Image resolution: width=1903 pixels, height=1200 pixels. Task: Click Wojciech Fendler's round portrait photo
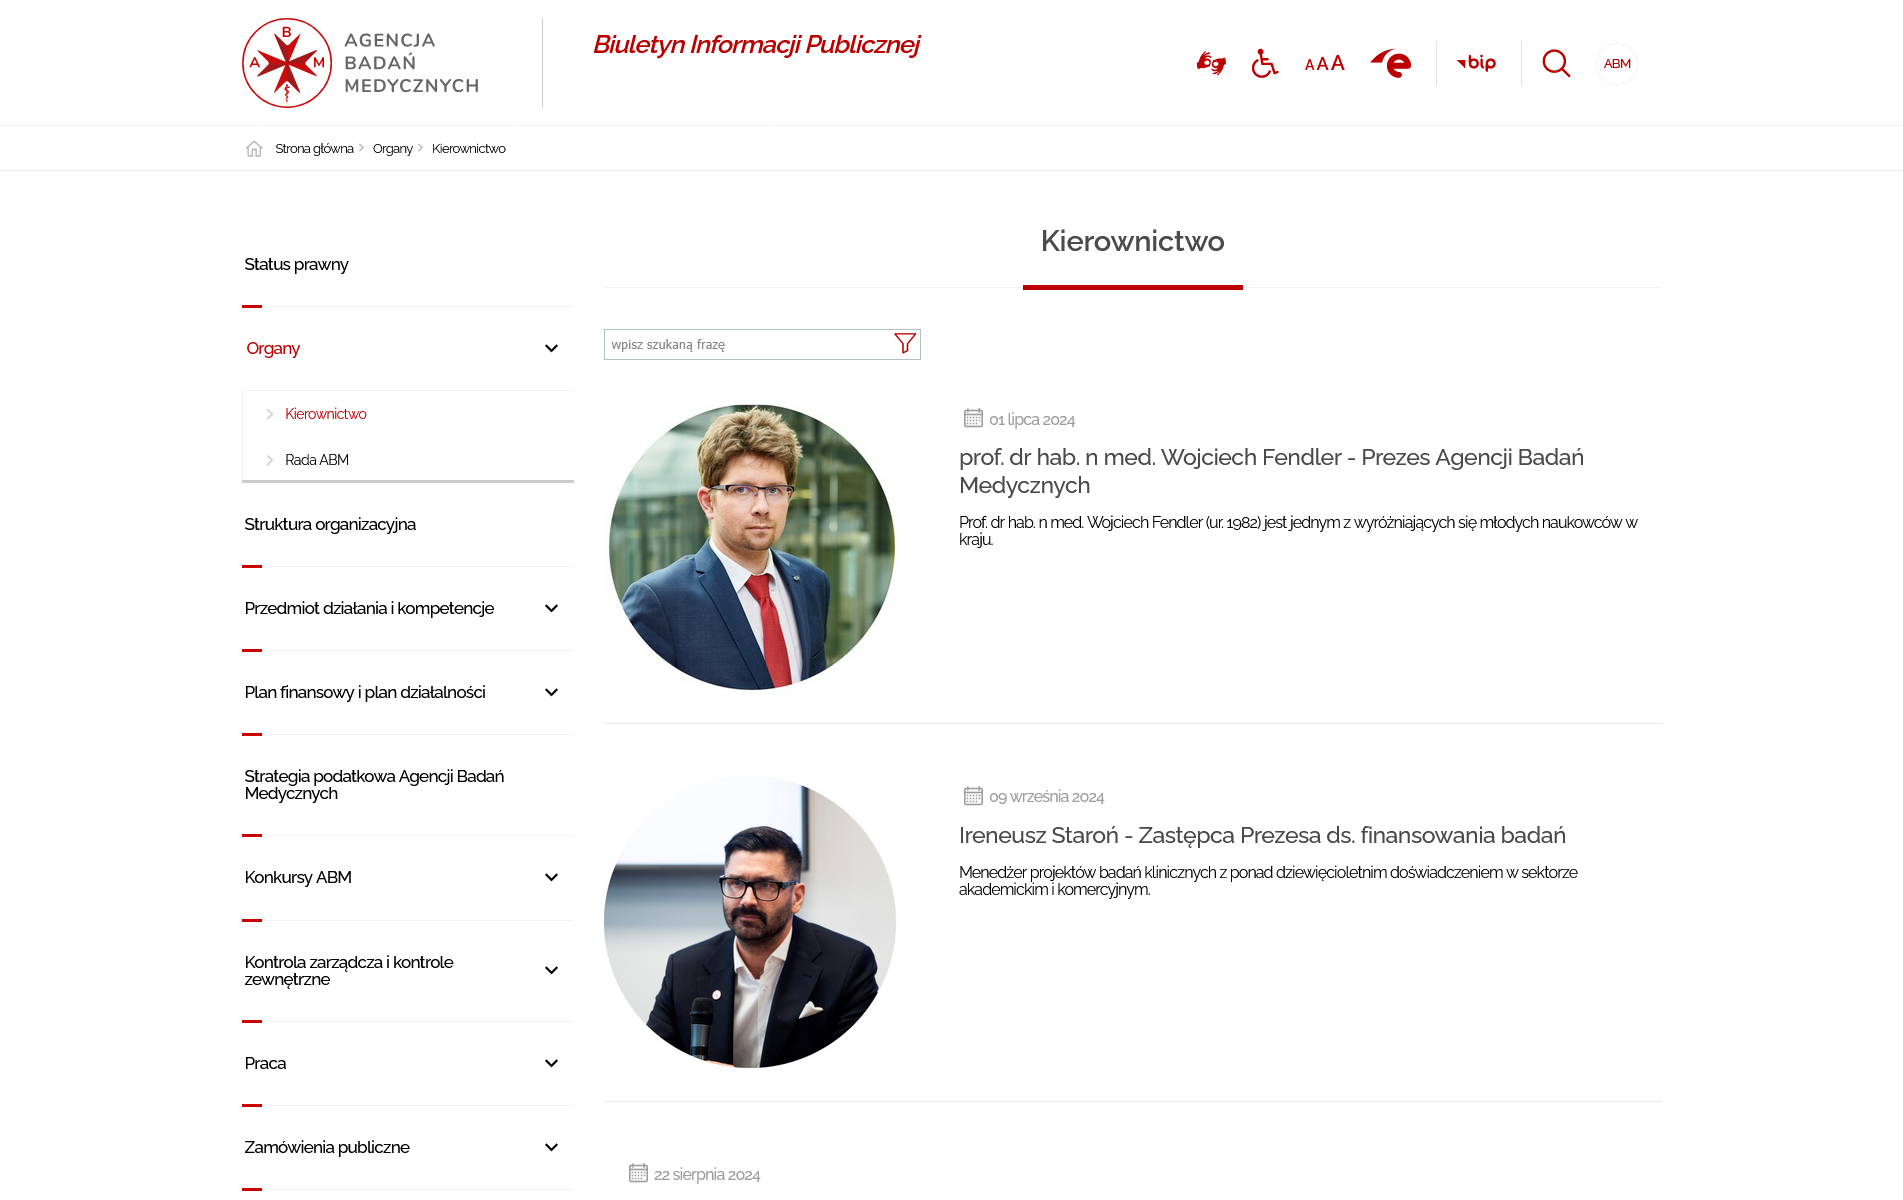(752, 547)
